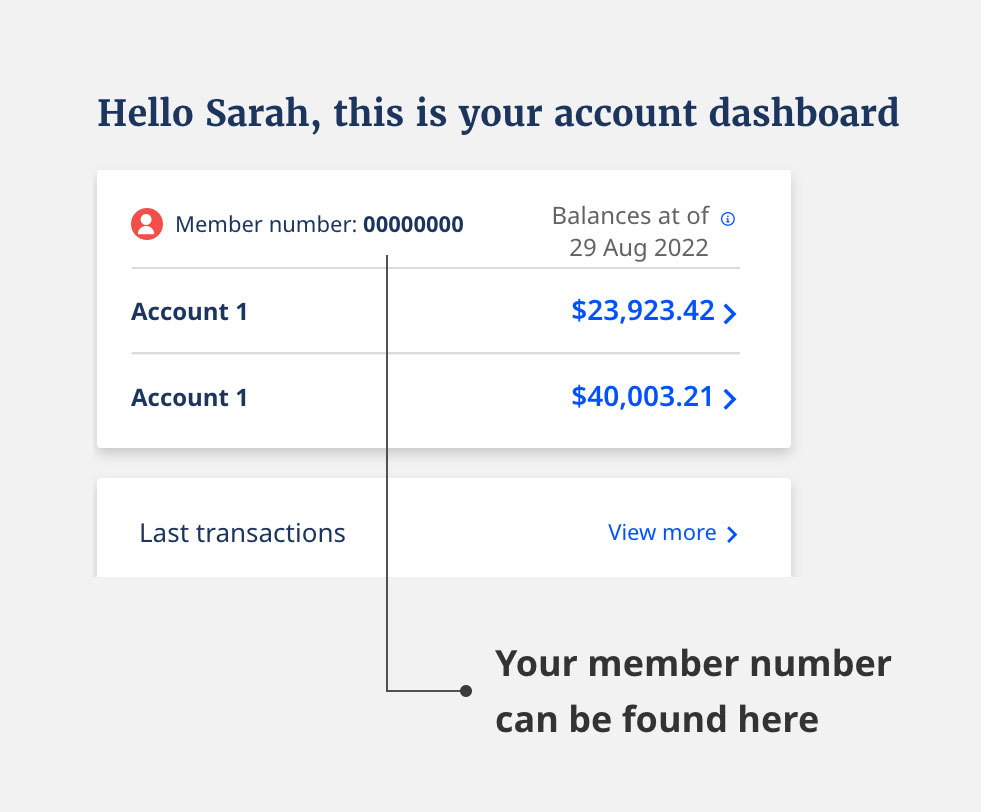Open the chevron next to $23,923.42
Viewport: 981px width, 812px height.
click(x=730, y=314)
